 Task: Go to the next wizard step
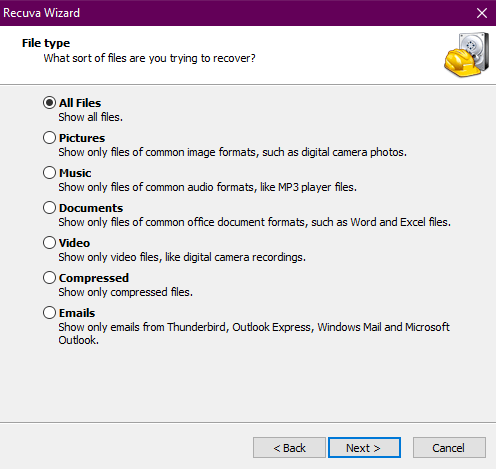coord(364,448)
